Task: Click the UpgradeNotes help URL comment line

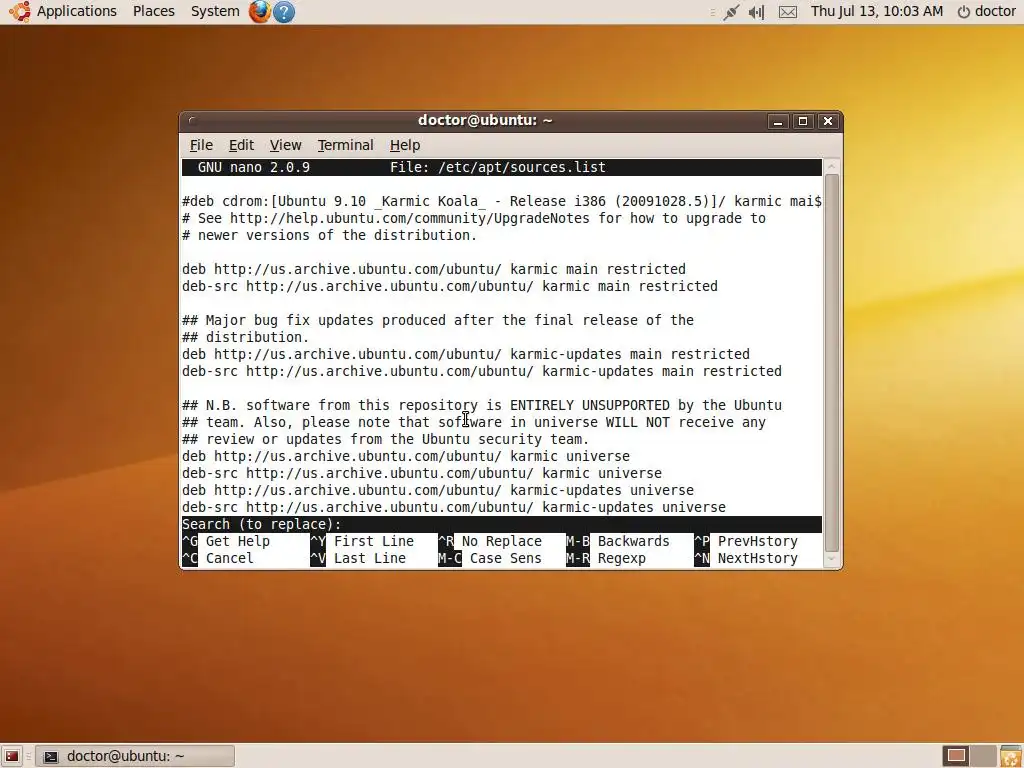Action: (x=473, y=218)
